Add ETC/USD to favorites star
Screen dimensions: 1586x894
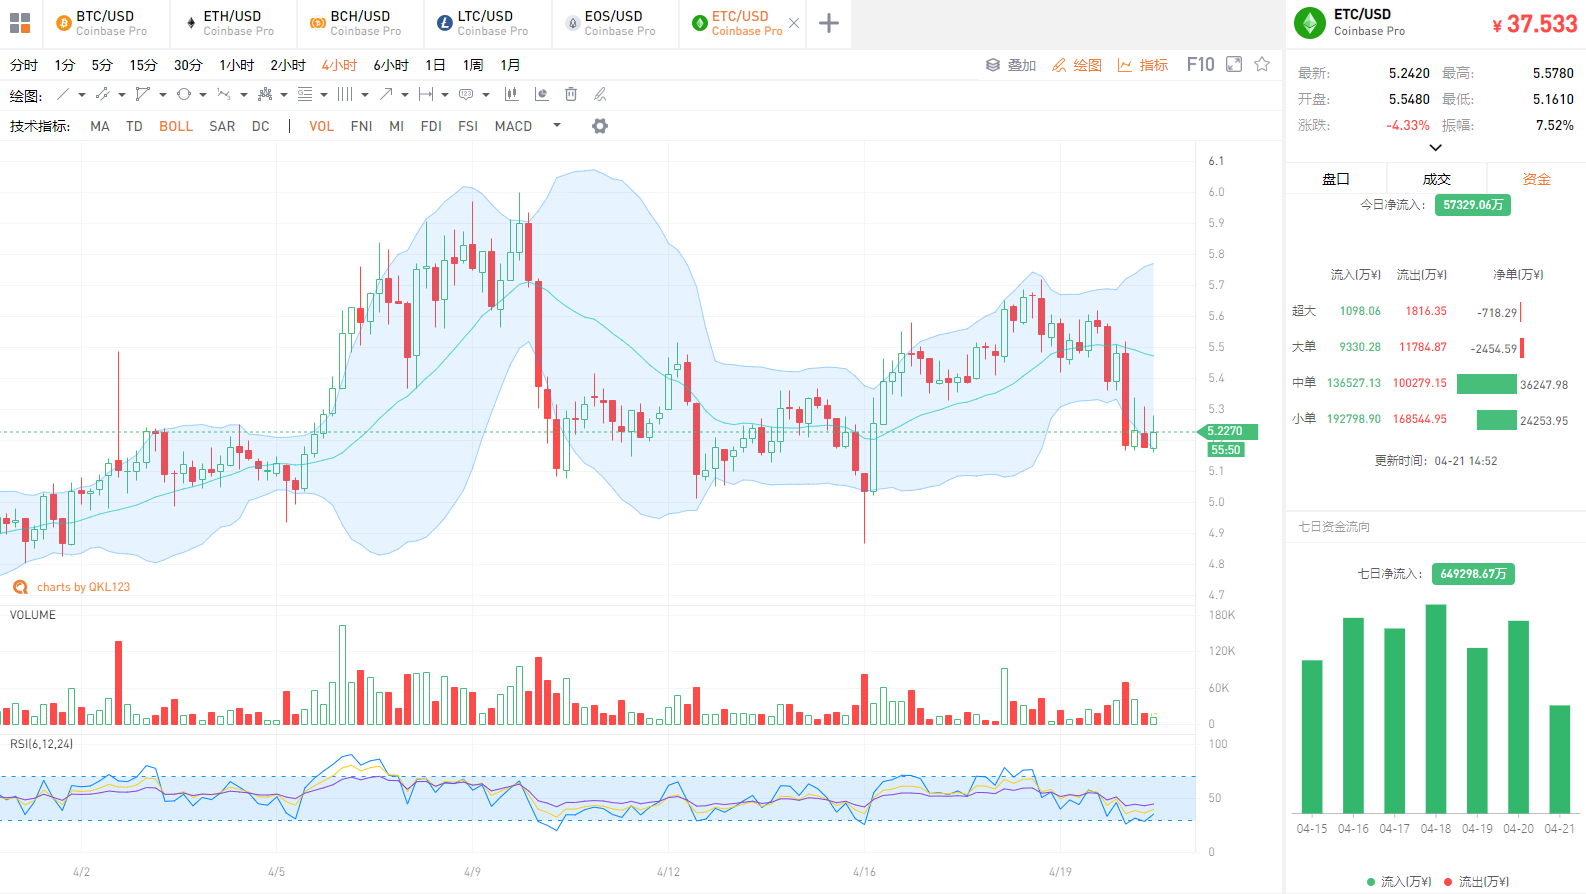pyautogui.click(x=1262, y=64)
